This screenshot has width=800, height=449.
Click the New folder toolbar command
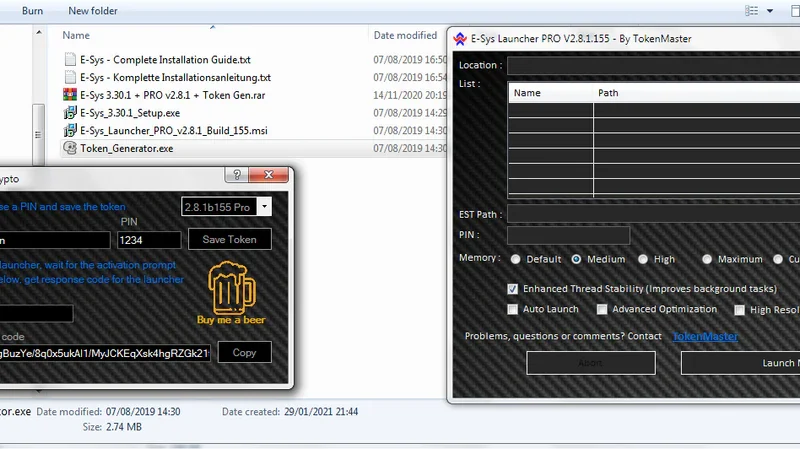click(x=92, y=11)
